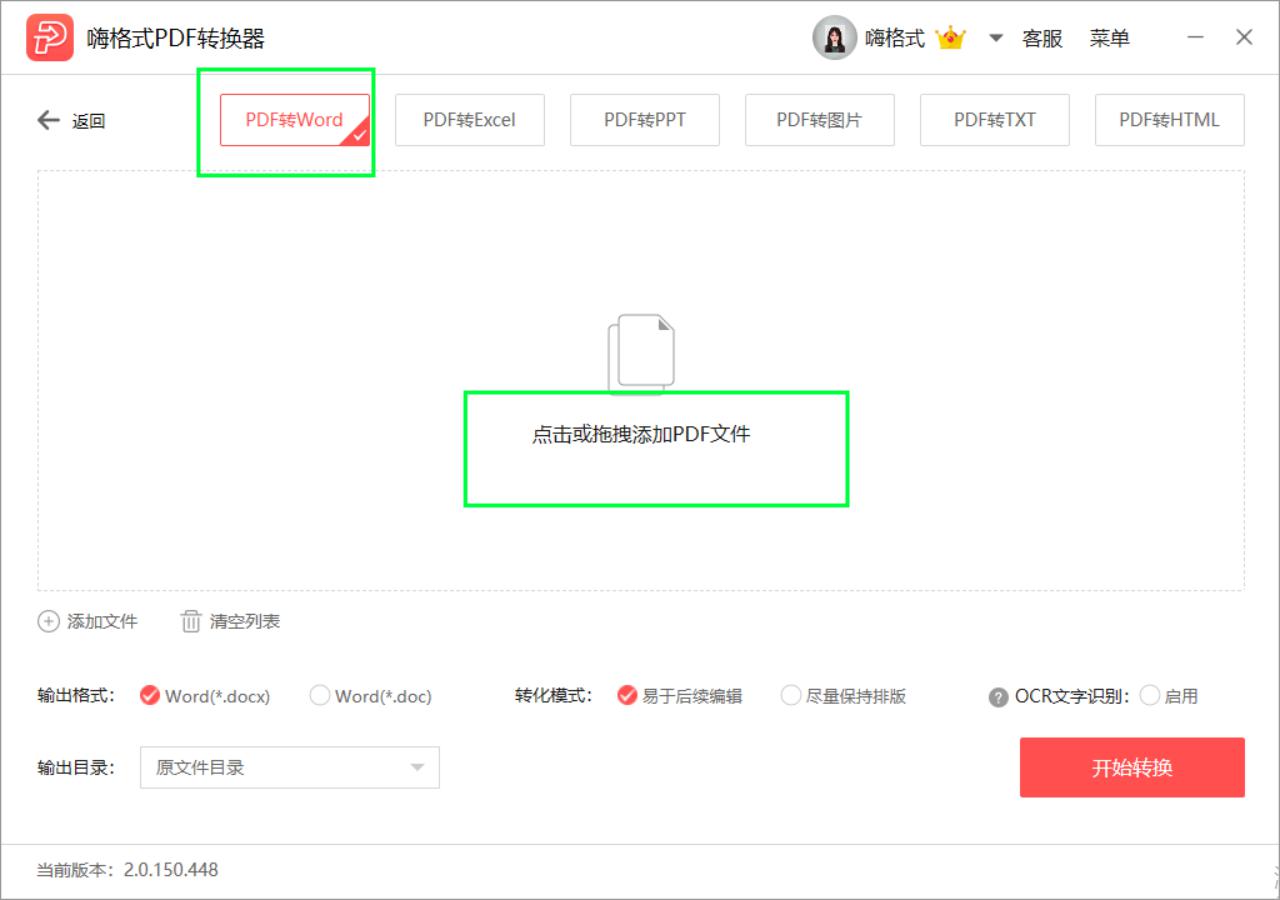
Task: Click the plus icon to 添加文件
Action: pos(48,621)
